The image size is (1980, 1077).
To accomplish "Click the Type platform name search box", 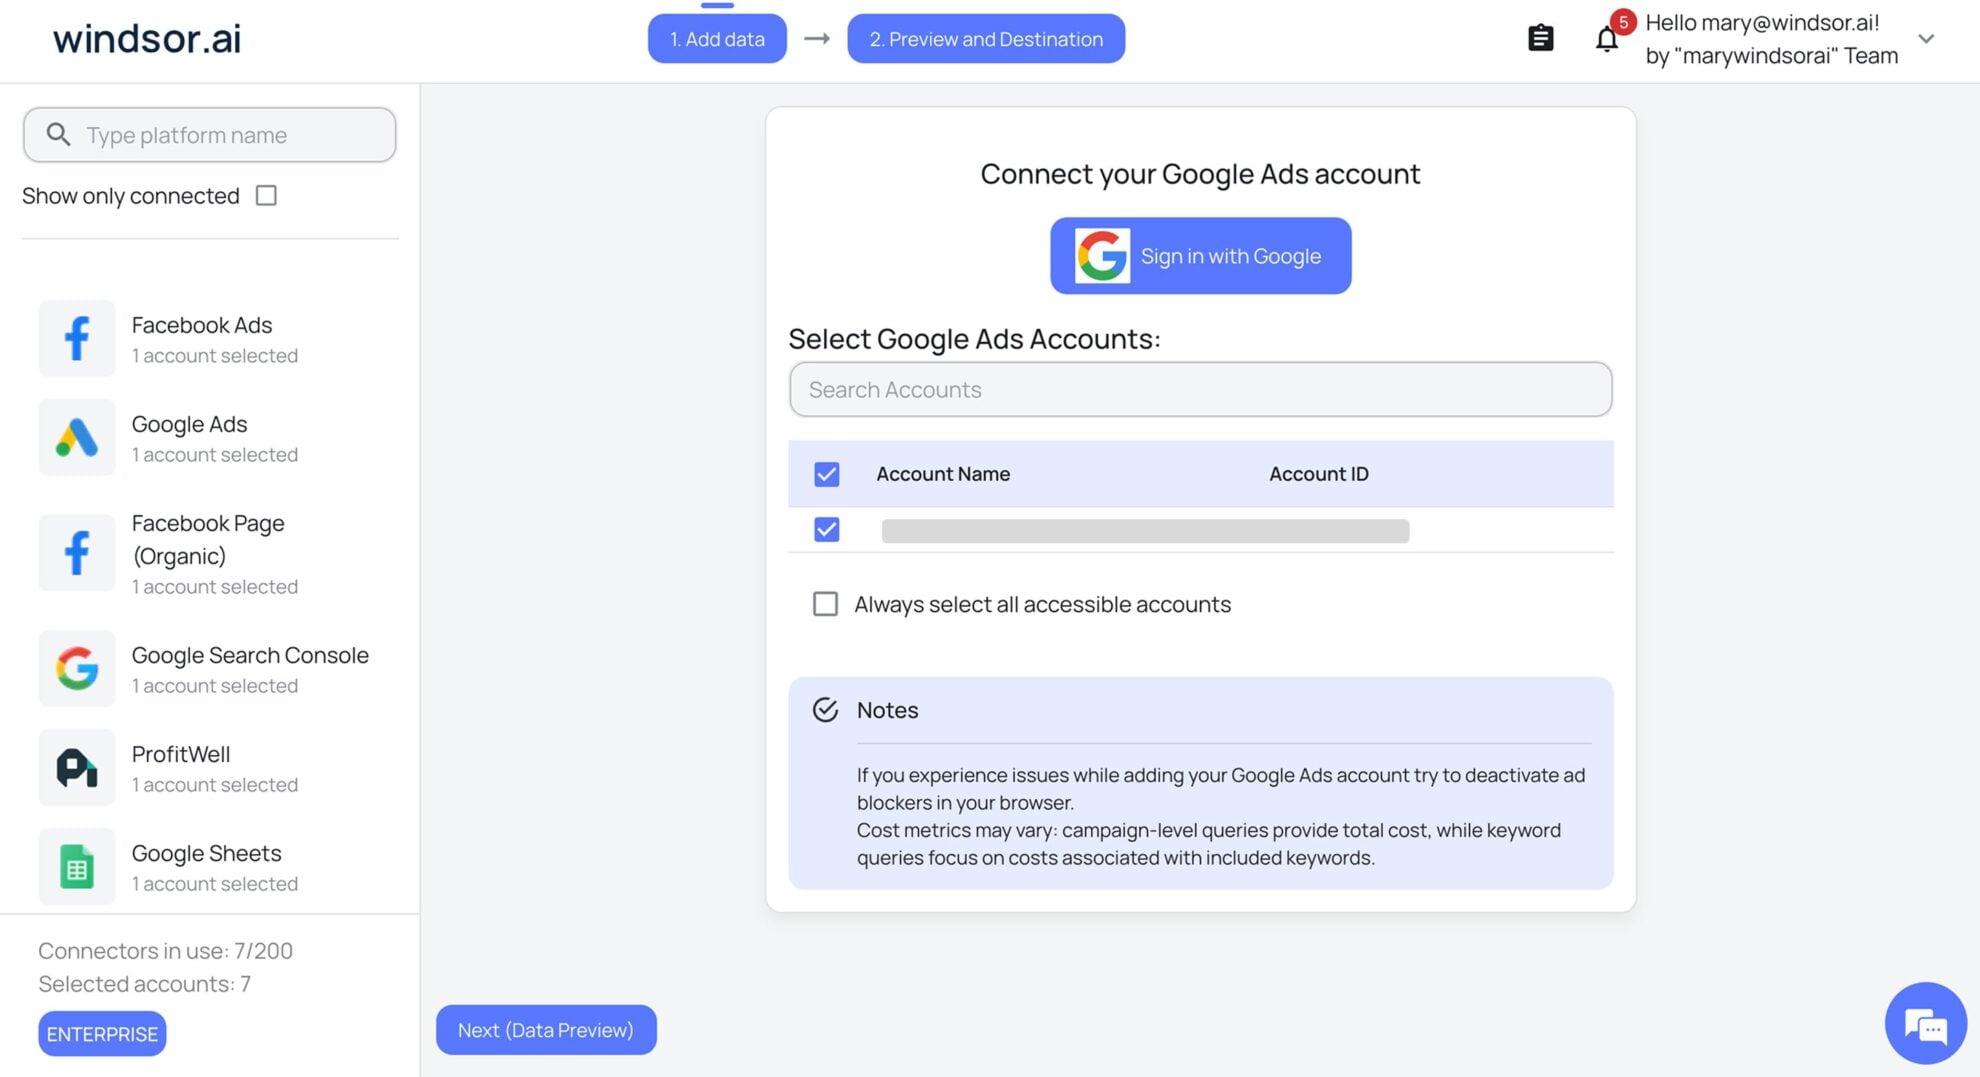I will (x=209, y=134).
